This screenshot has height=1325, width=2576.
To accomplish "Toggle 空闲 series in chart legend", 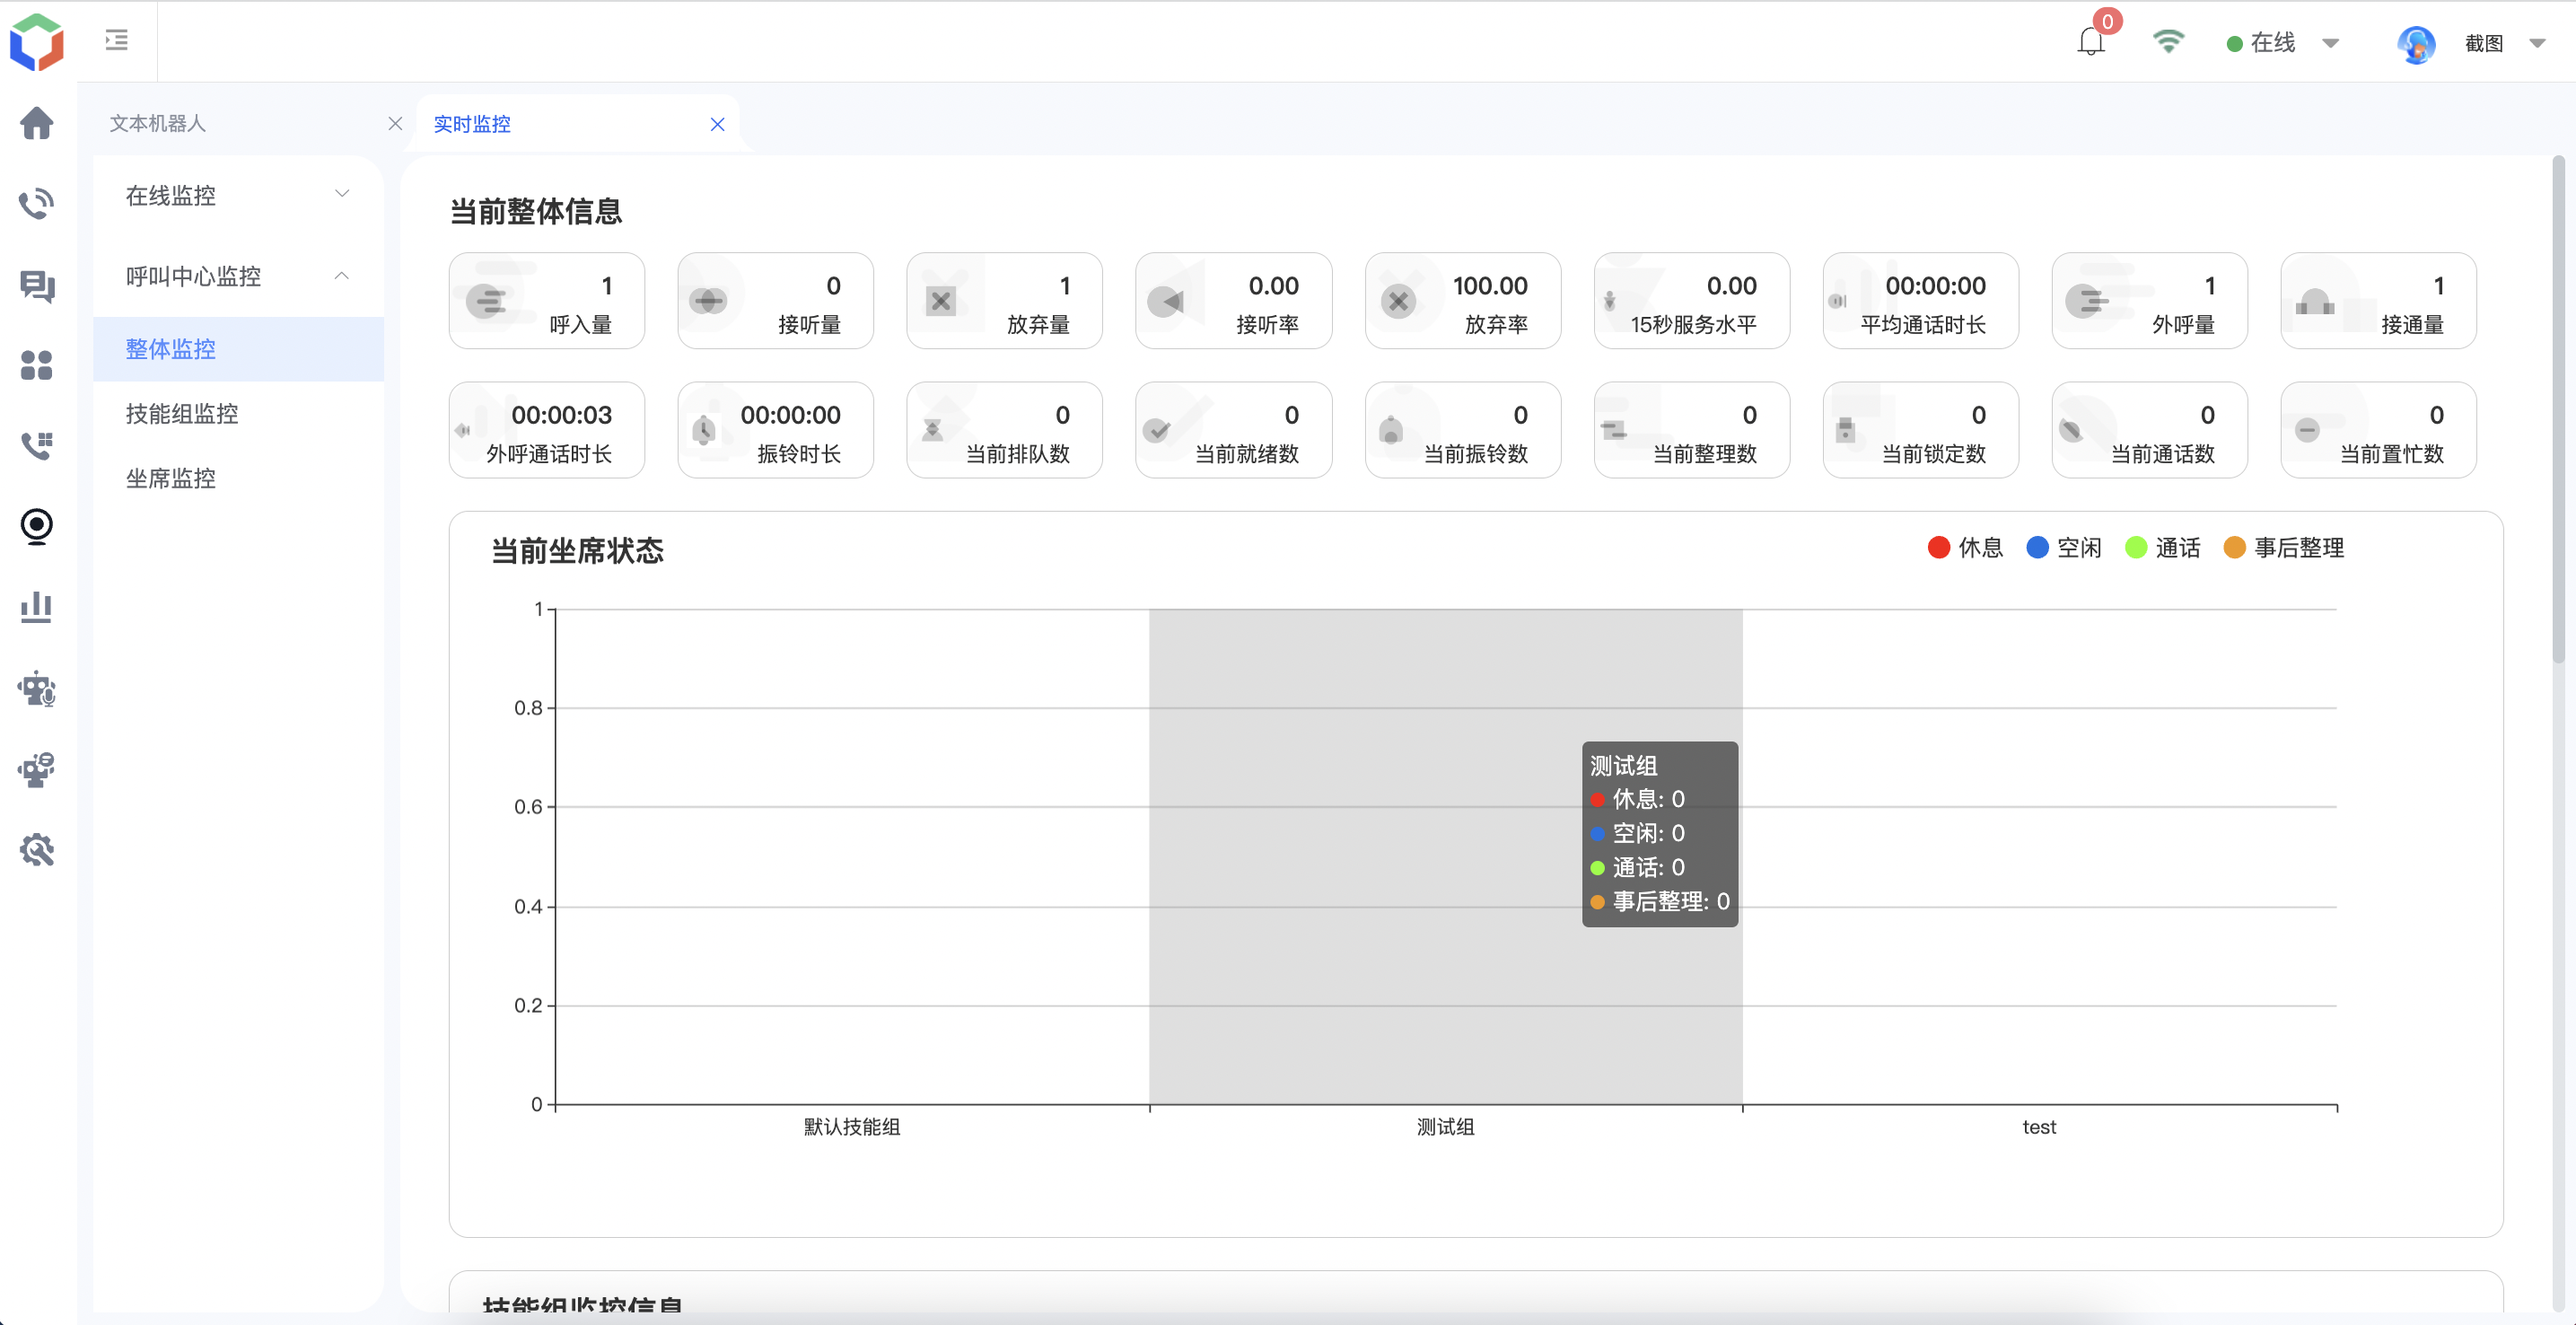I will (2064, 547).
